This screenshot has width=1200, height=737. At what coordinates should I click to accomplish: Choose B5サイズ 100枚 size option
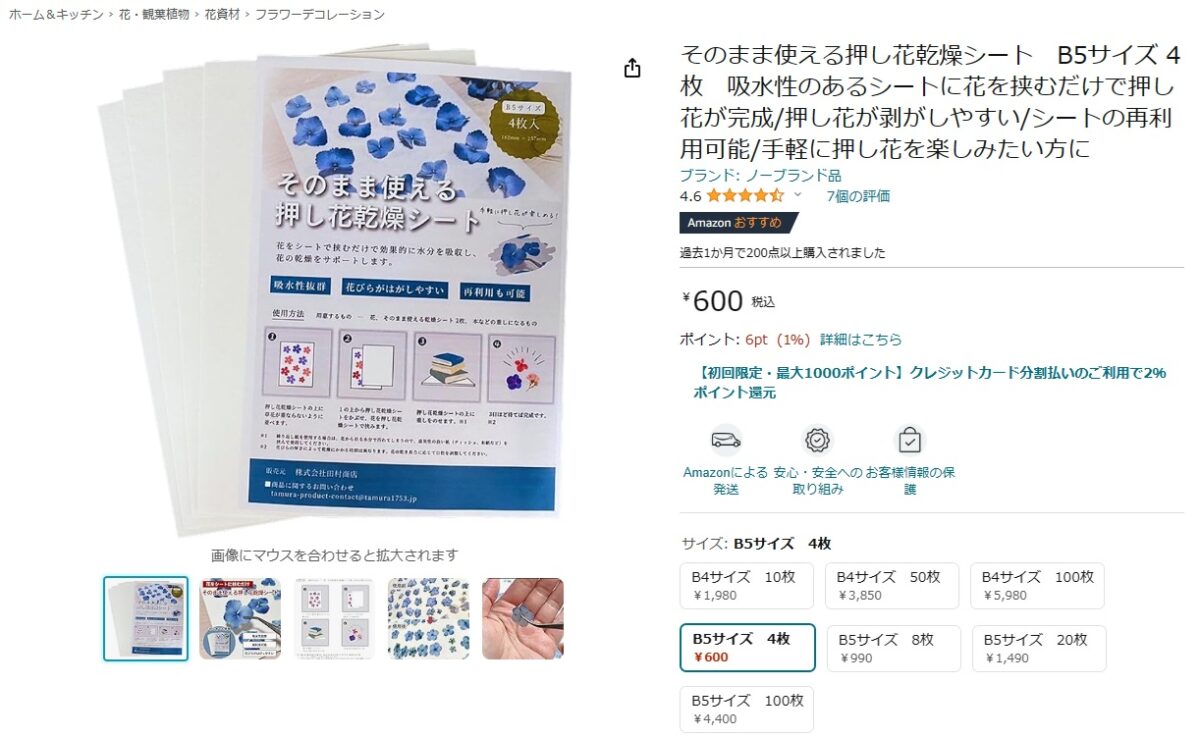tap(747, 710)
